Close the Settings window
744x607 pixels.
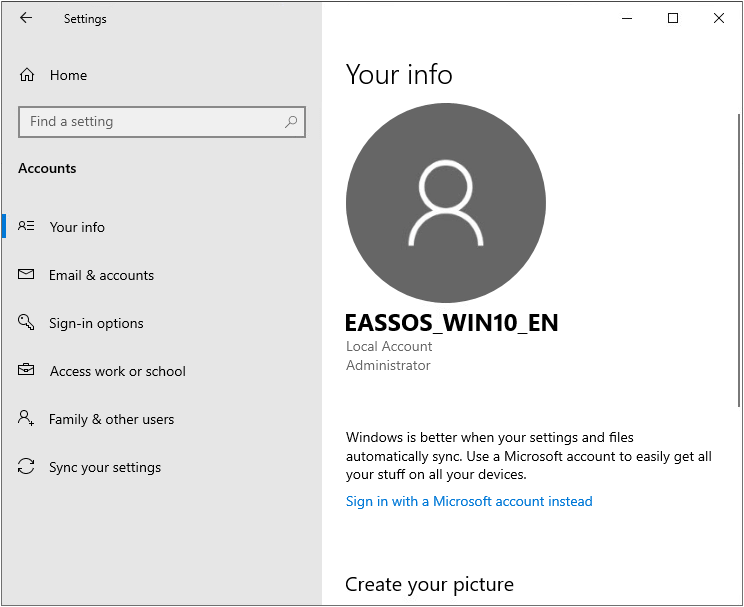point(719,18)
